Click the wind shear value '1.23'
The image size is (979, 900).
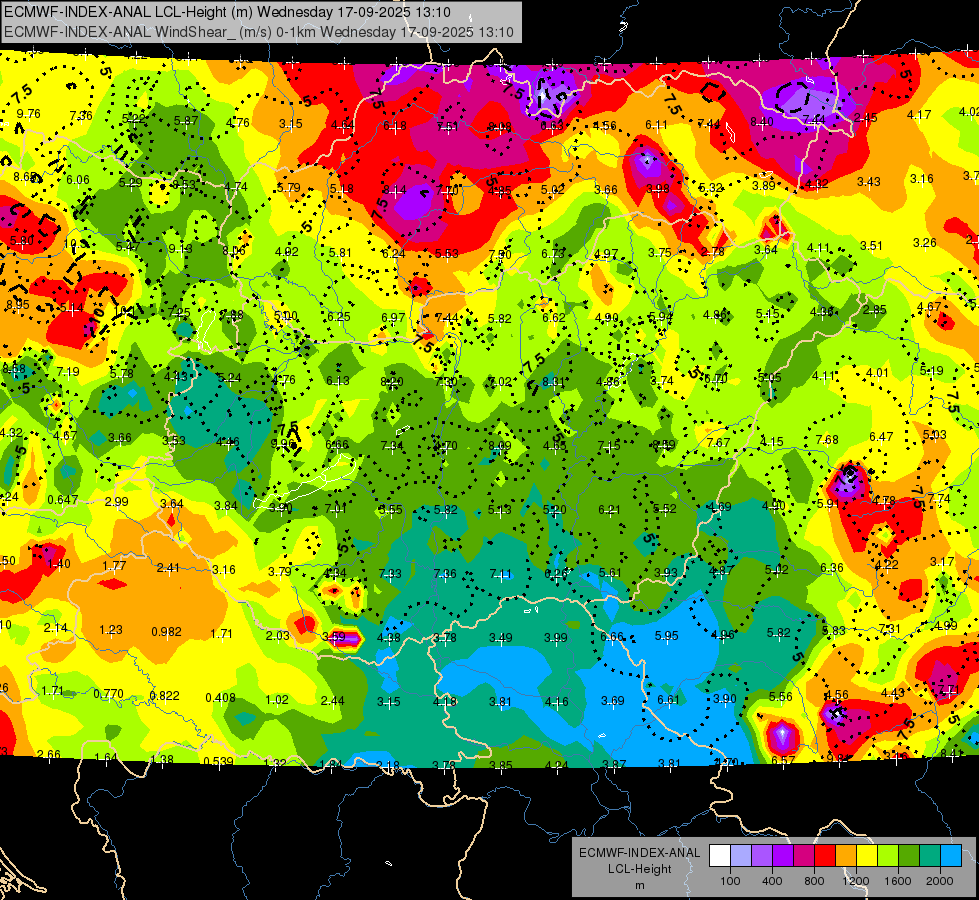(x=111, y=630)
